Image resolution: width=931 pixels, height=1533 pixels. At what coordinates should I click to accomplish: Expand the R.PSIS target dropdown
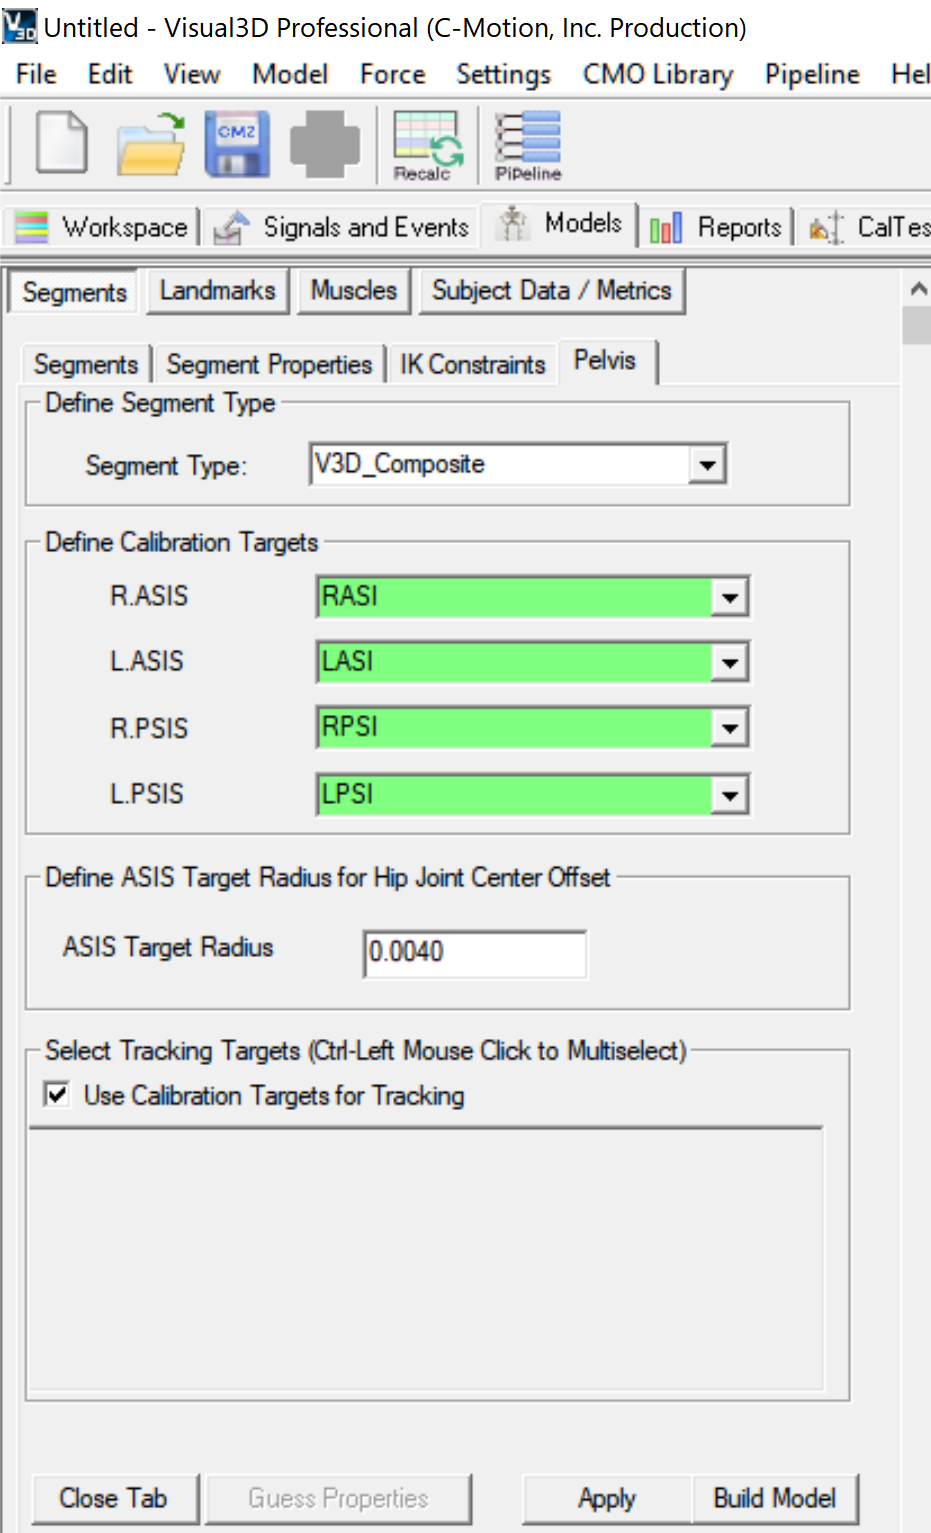click(730, 728)
